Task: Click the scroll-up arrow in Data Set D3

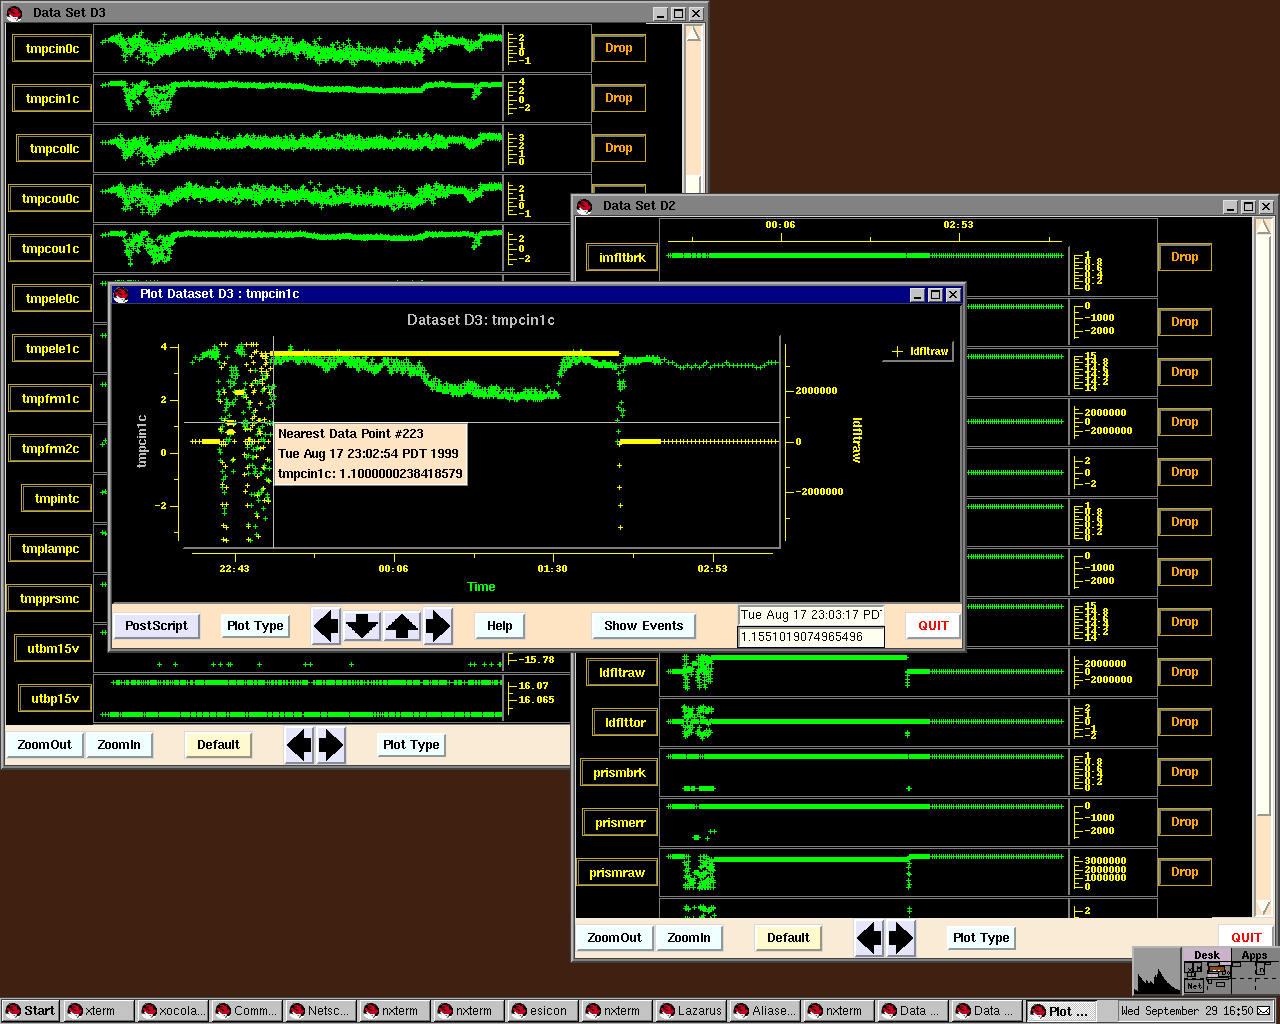Action: click(x=694, y=32)
